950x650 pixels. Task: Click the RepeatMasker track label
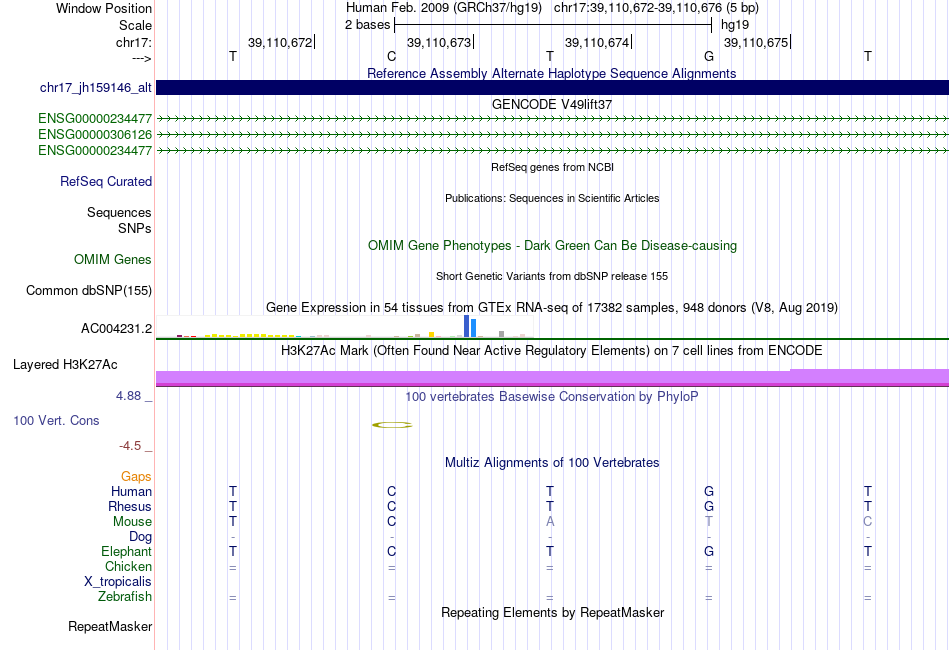(x=110, y=627)
